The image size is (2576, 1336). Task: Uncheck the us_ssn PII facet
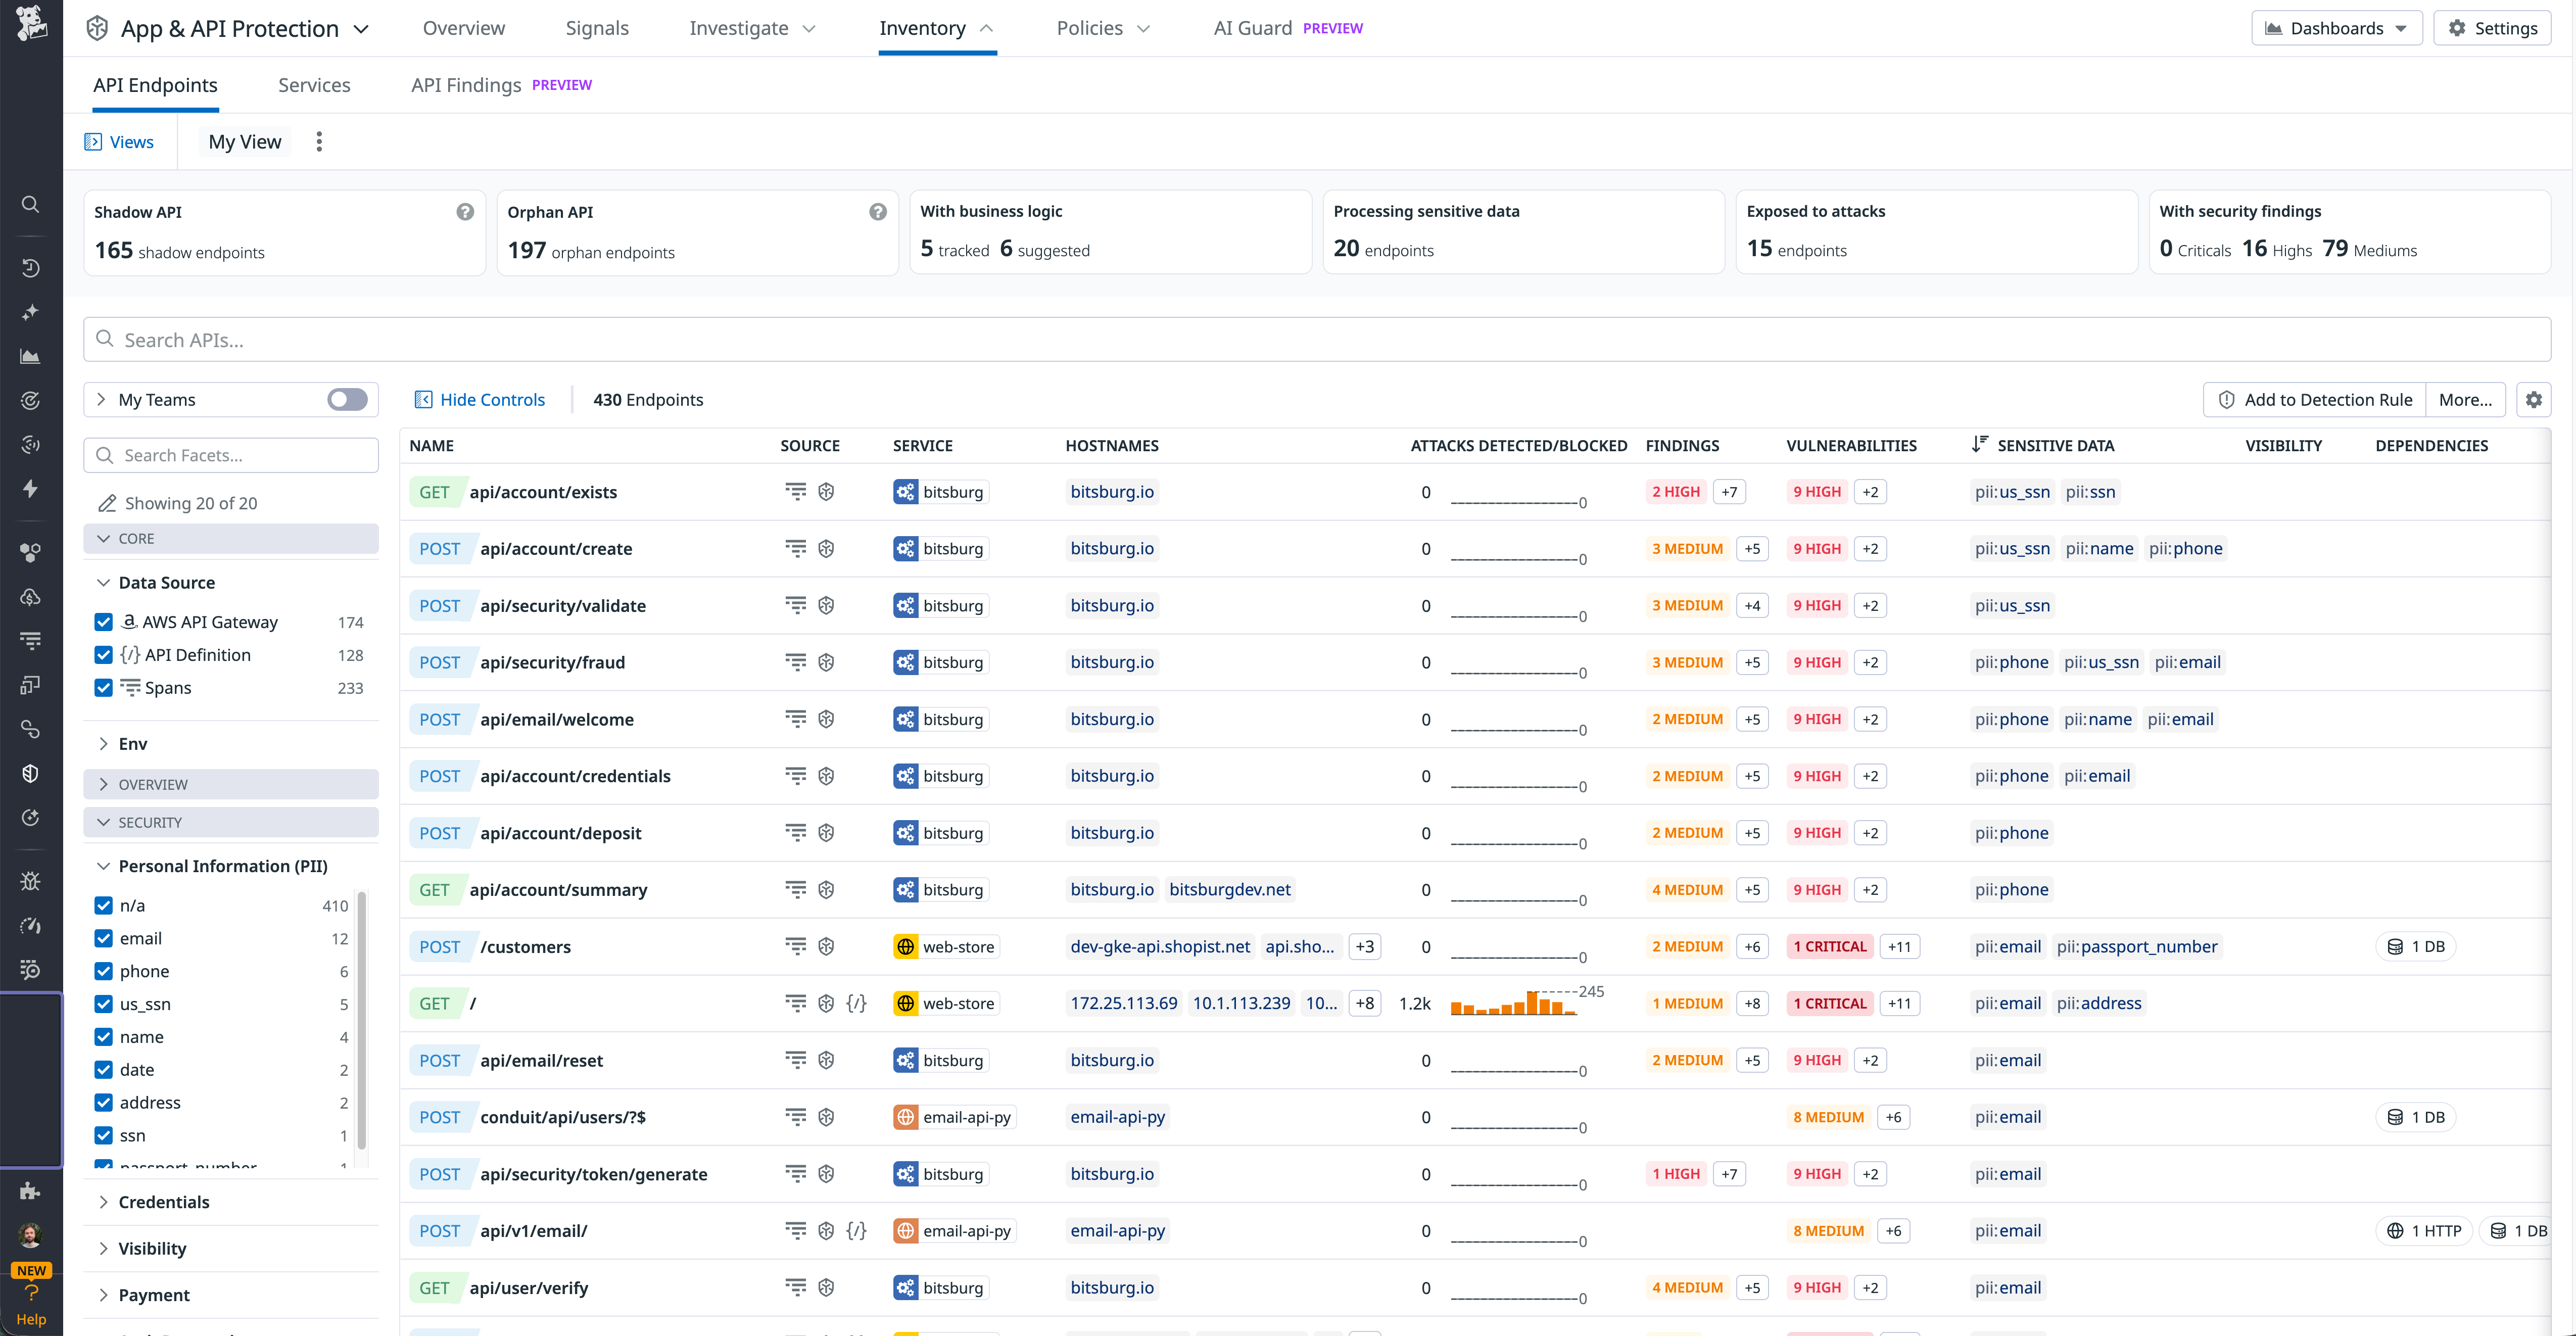click(x=104, y=1003)
